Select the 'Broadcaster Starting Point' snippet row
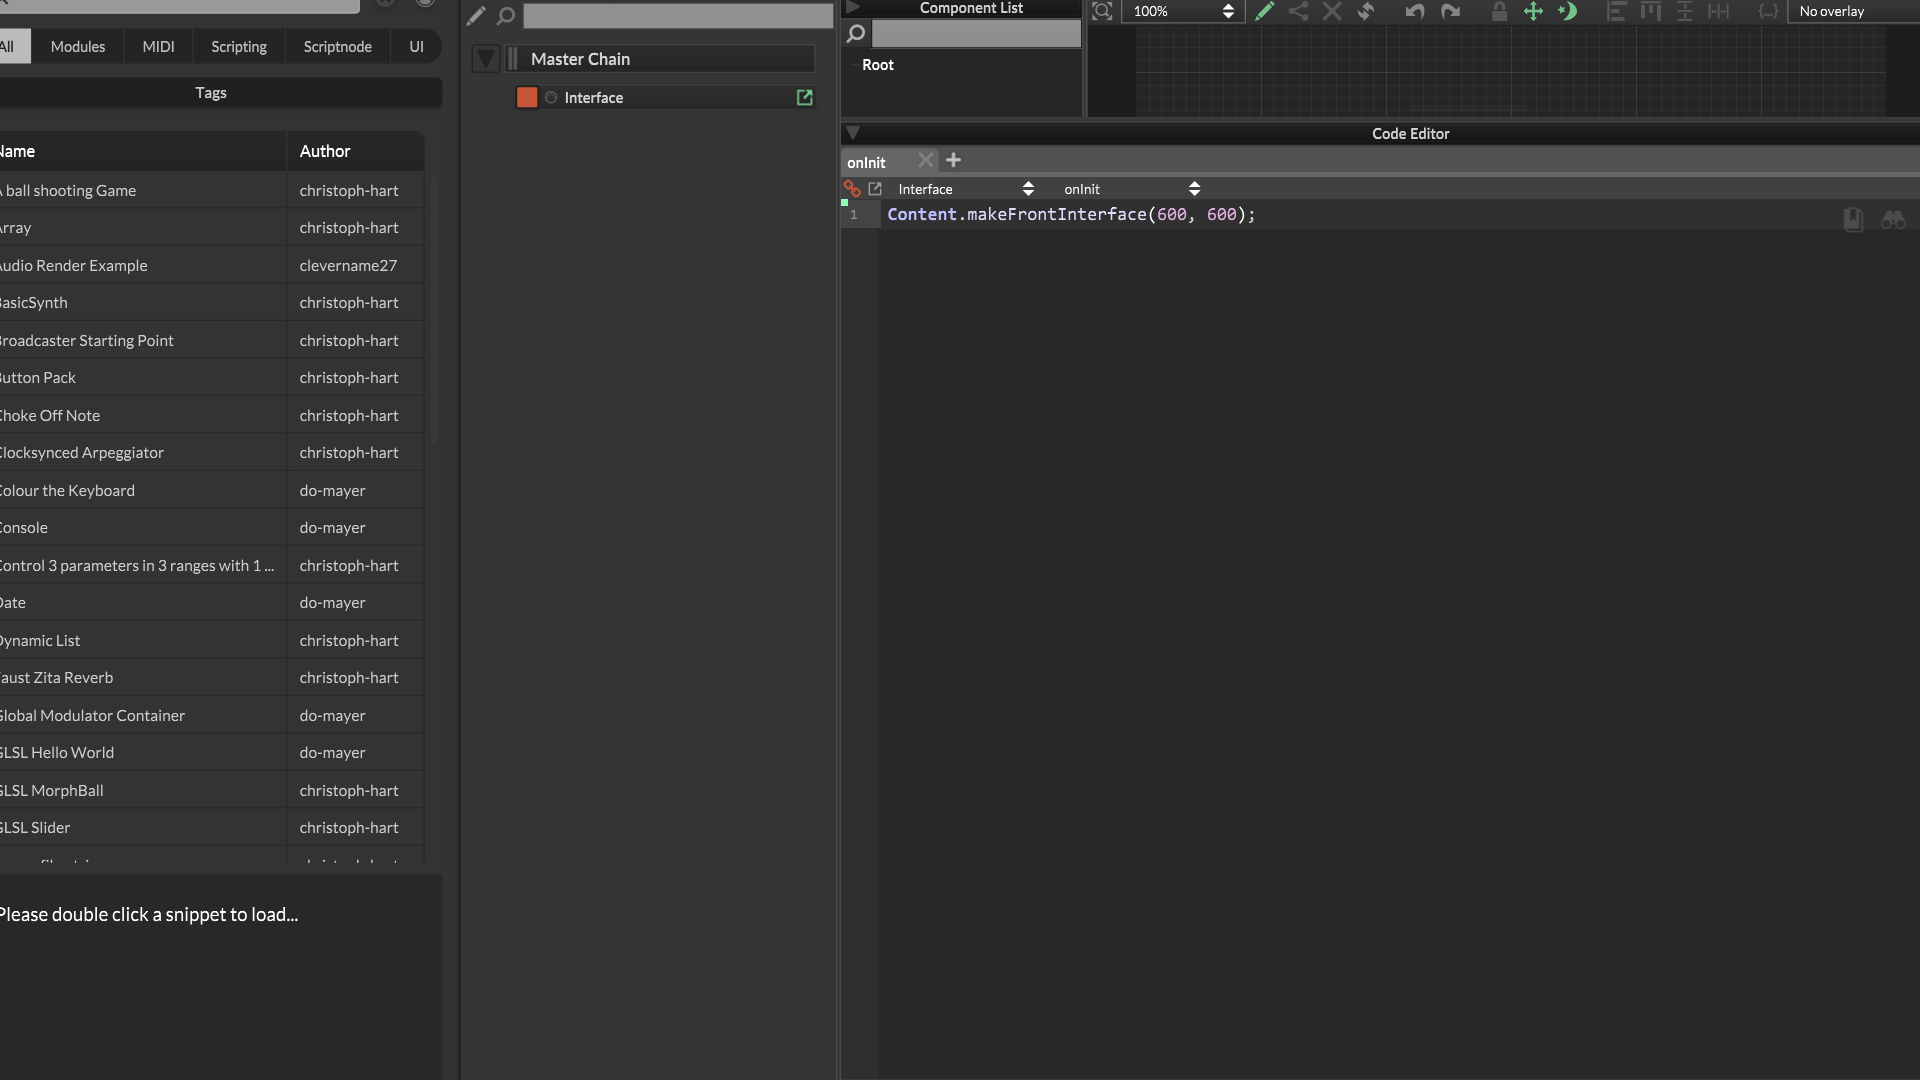This screenshot has width=1920, height=1080. 212,340
